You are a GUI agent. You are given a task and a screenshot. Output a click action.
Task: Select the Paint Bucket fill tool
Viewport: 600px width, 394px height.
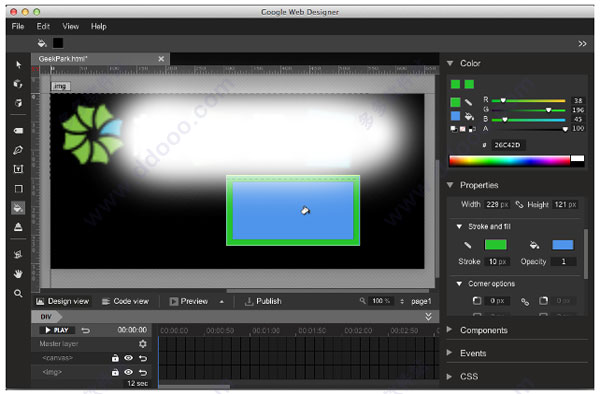(x=18, y=208)
